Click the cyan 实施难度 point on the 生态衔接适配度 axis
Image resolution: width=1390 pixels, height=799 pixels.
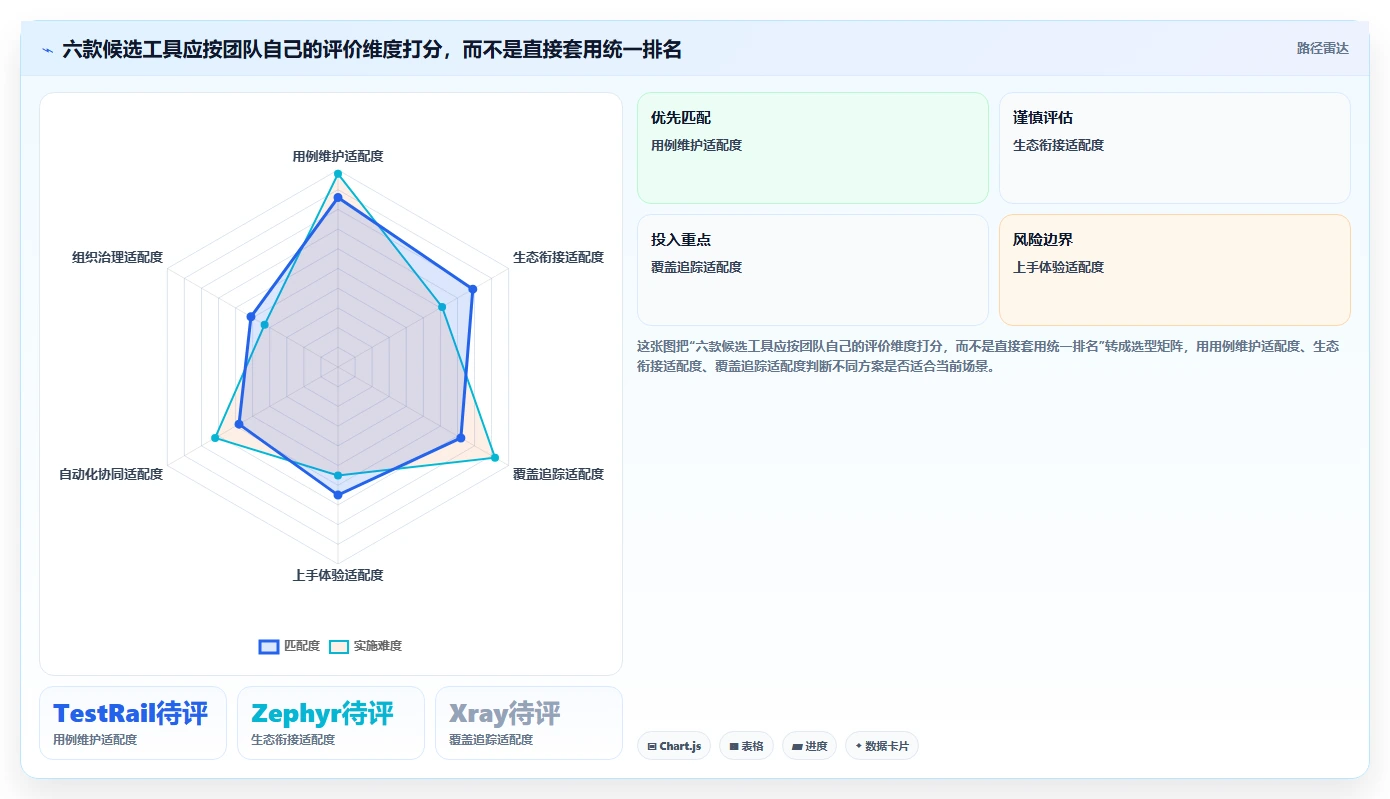442,307
